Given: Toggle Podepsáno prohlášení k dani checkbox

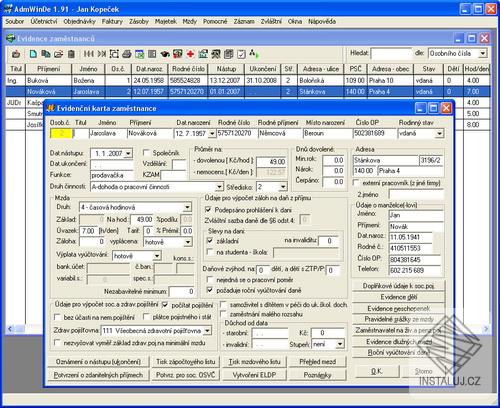Looking at the screenshot, I should coord(208,210).
